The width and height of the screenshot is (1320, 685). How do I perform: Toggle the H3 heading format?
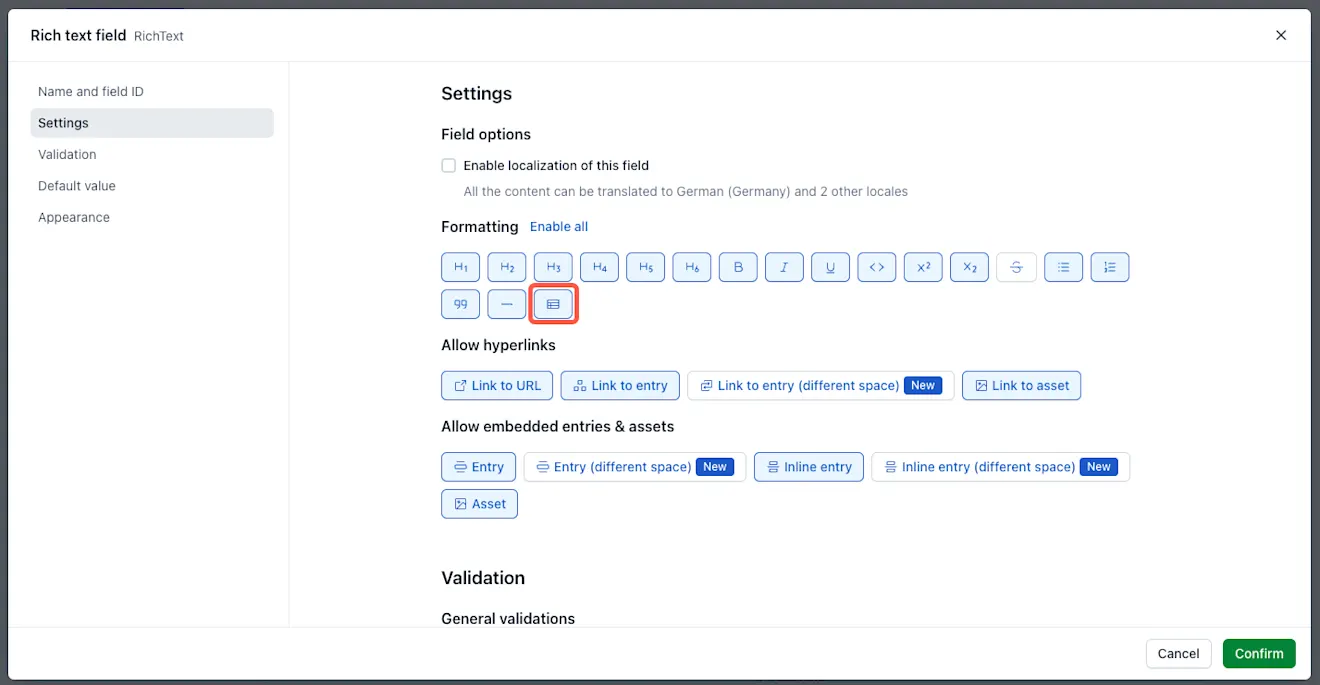(553, 267)
